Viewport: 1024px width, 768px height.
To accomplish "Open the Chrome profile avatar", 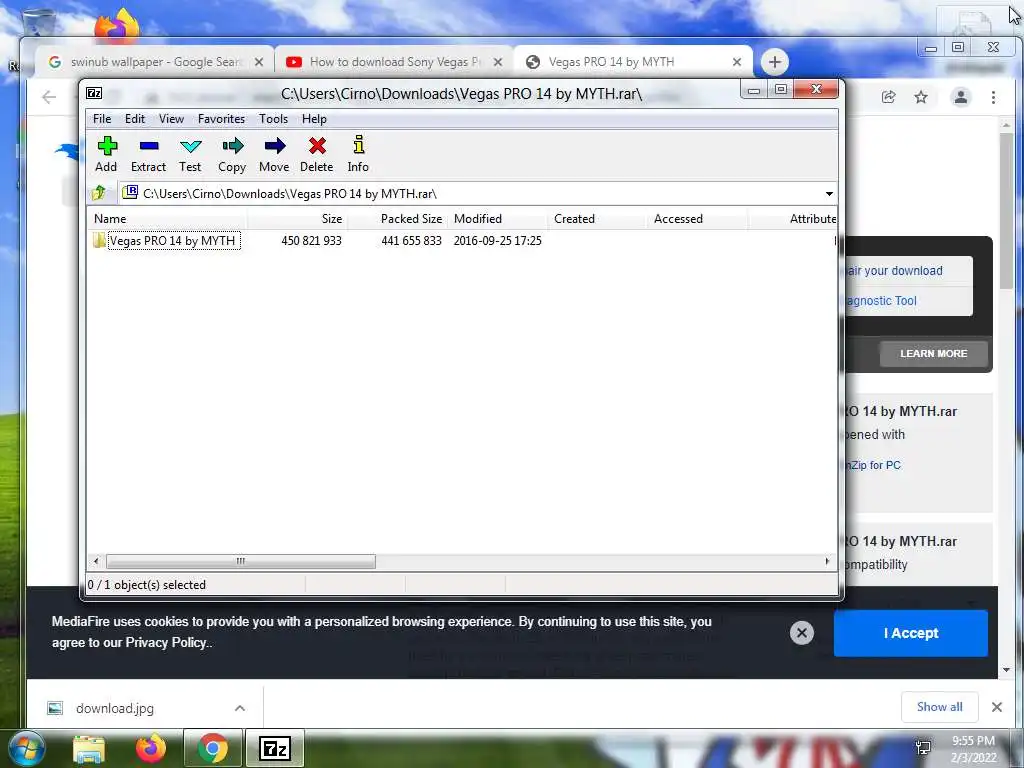I will [961, 97].
